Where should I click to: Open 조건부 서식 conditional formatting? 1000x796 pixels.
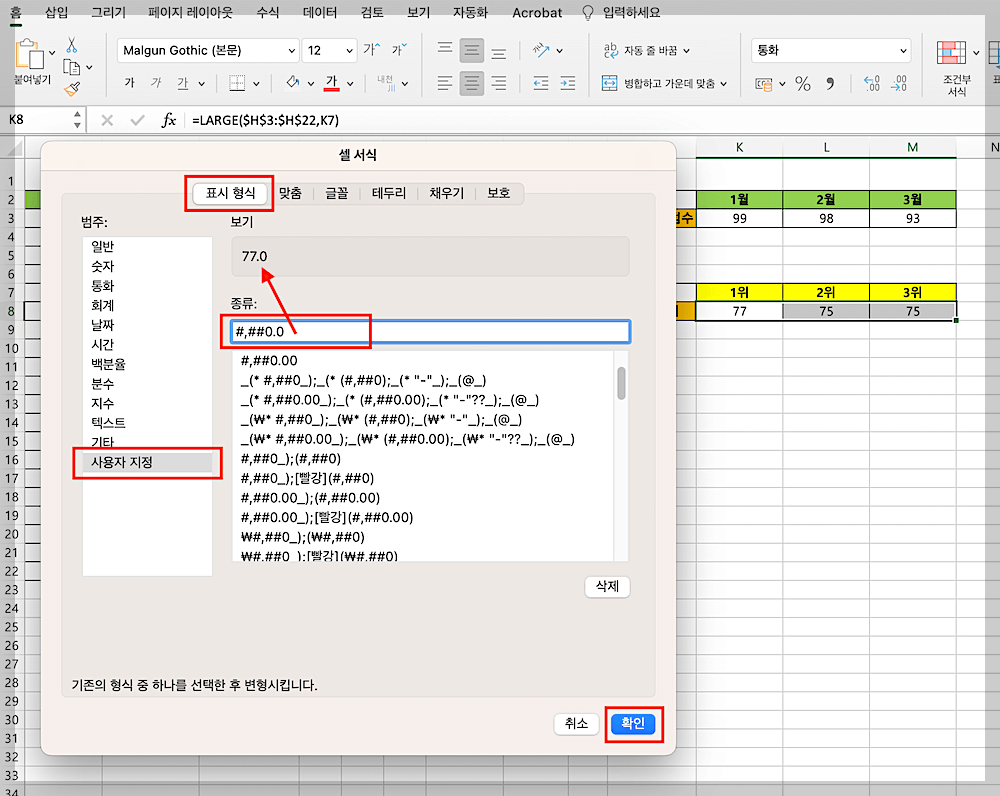point(957,68)
